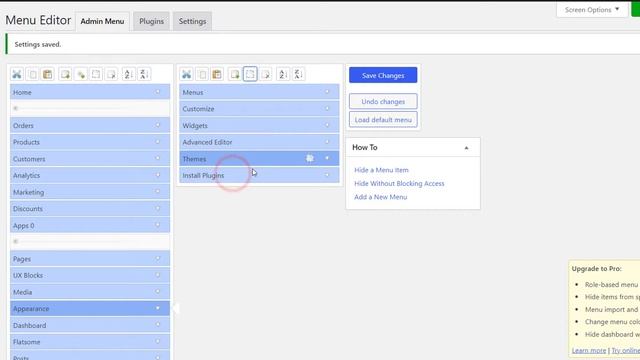Click Copy icon in left menu toolbar

(x=32, y=74)
